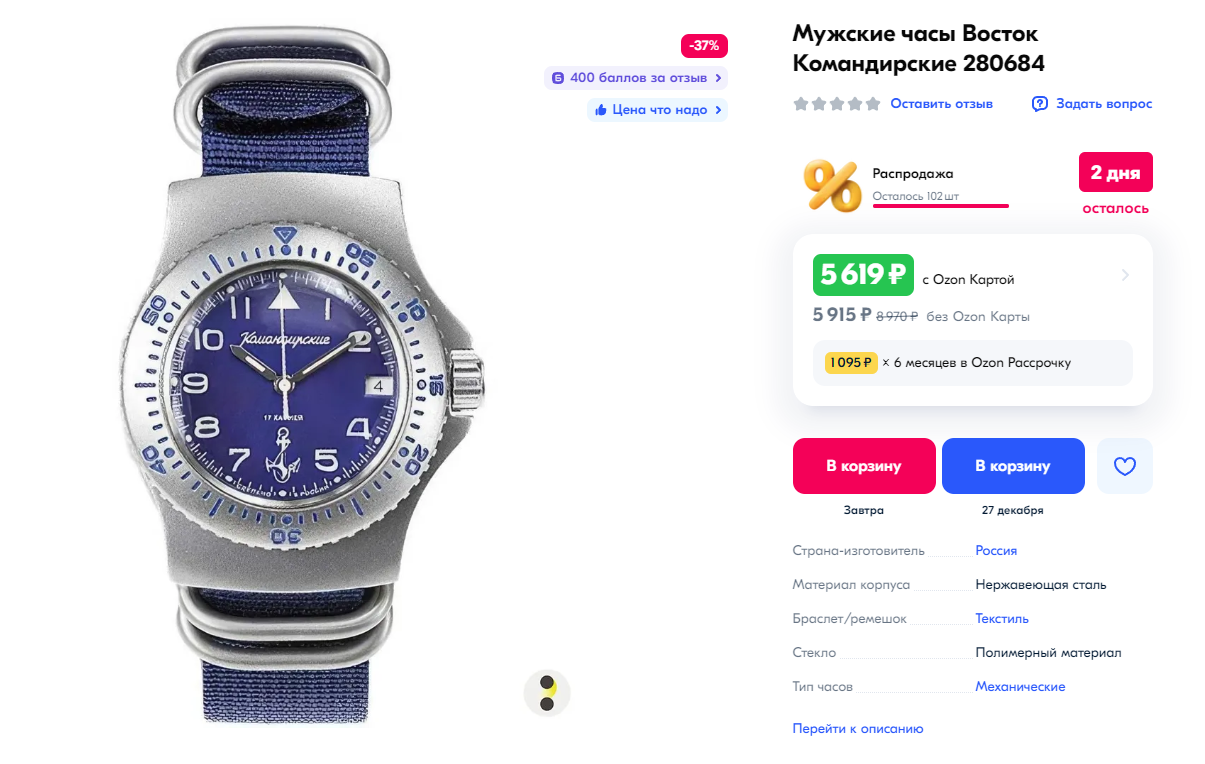Open the Цена что надо chevron
The width and height of the screenshot is (1205, 764).
tap(718, 110)
